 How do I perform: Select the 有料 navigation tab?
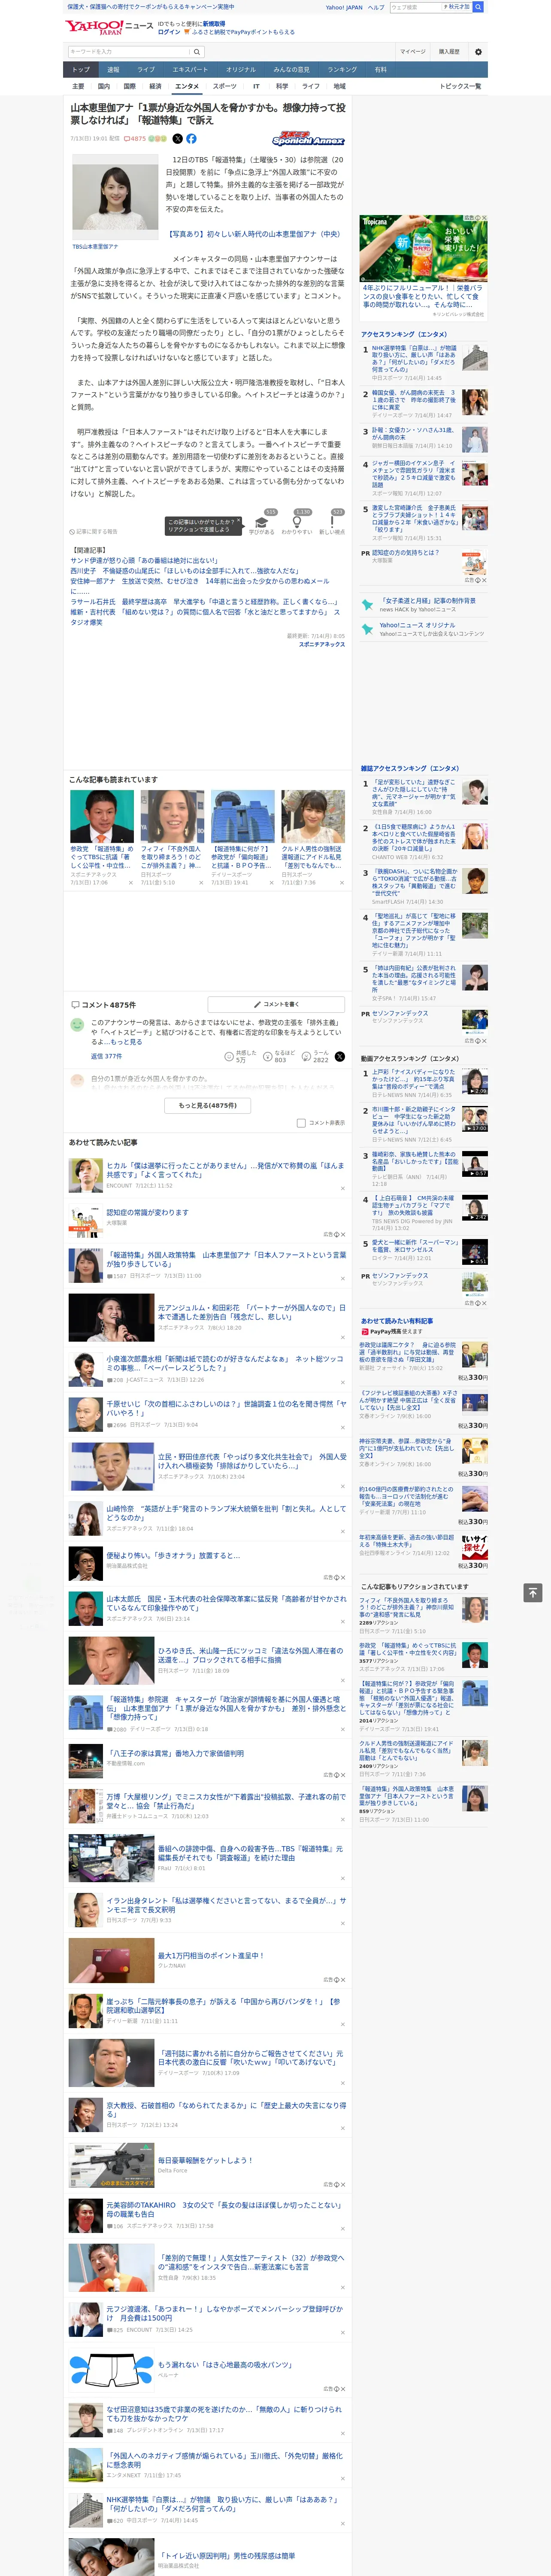point(380,70)
